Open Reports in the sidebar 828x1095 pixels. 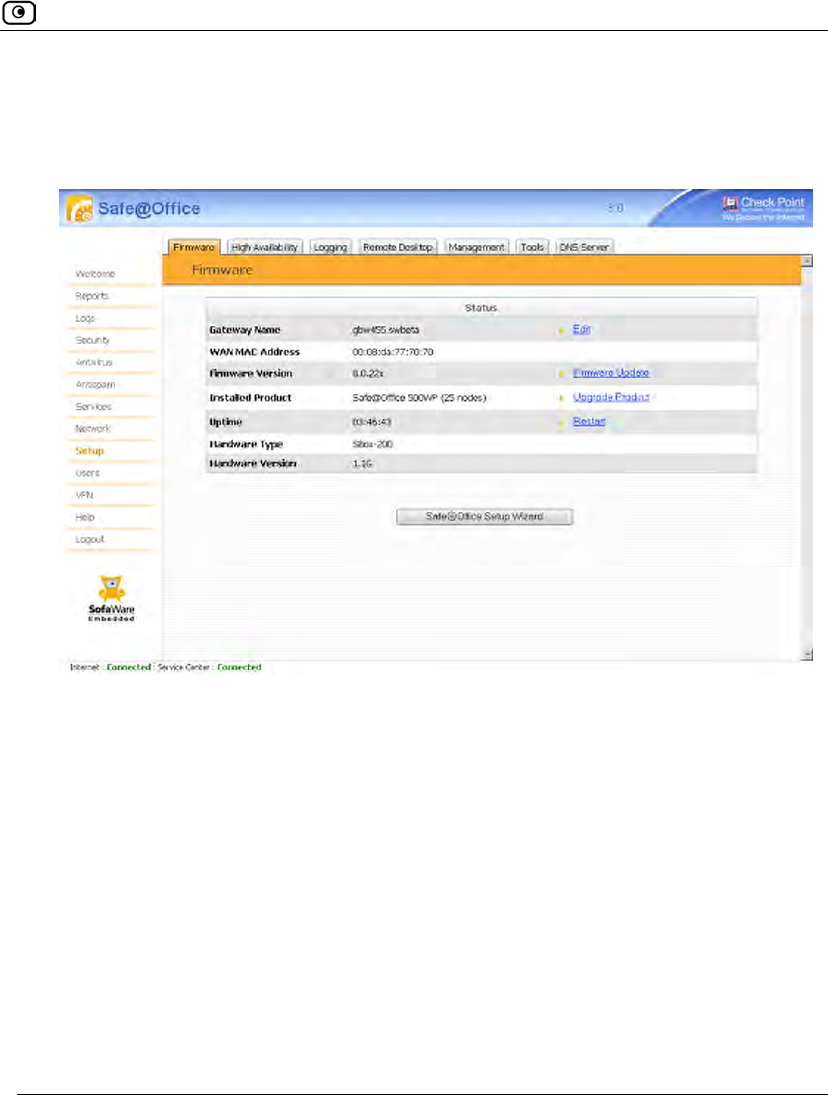click(92, 296)
